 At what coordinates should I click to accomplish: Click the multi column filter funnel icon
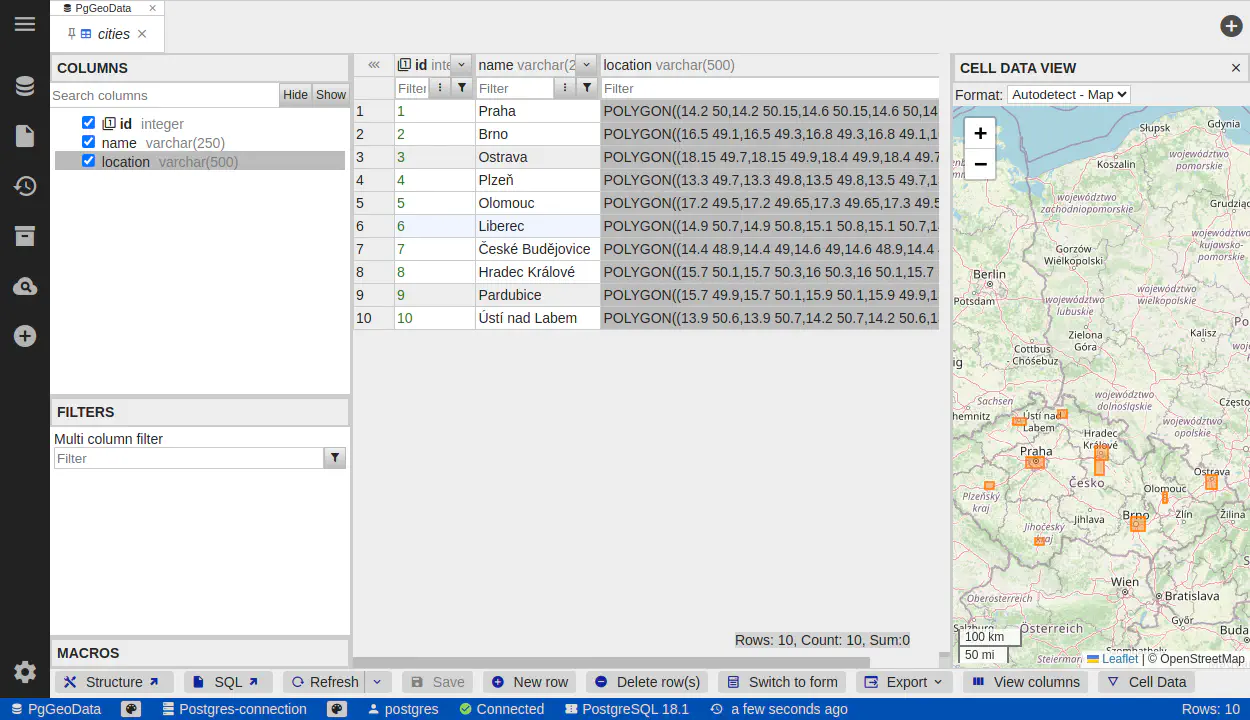point(335,458)
